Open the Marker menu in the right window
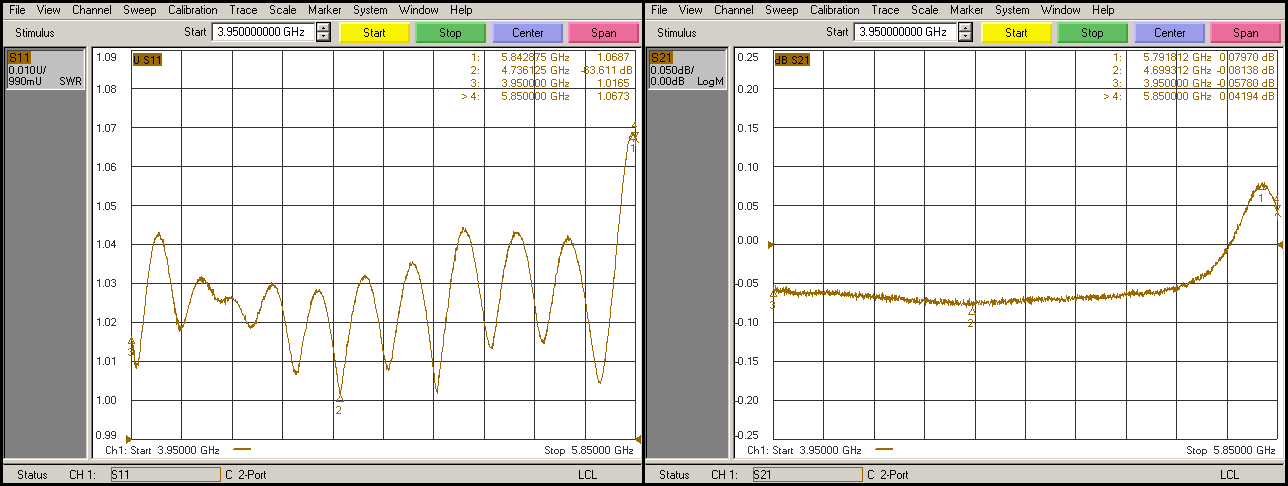This screenshot has height=486, width=1288. tap(966, 10)
